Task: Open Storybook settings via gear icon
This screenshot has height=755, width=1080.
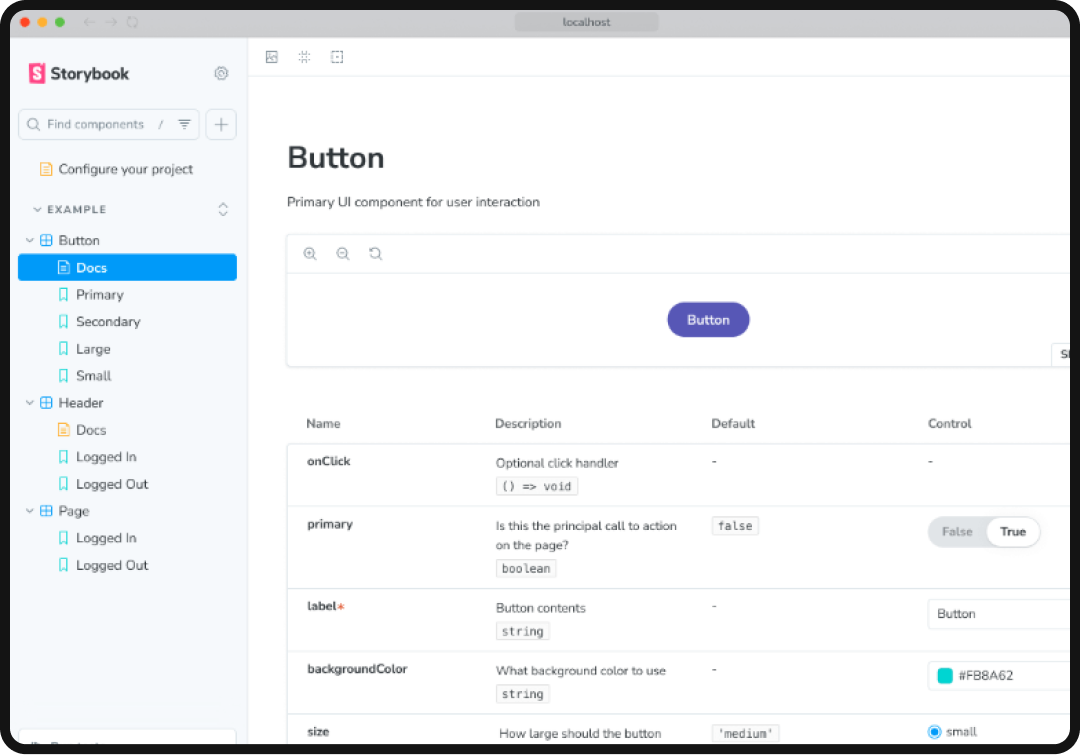Action: pos(221,73)
